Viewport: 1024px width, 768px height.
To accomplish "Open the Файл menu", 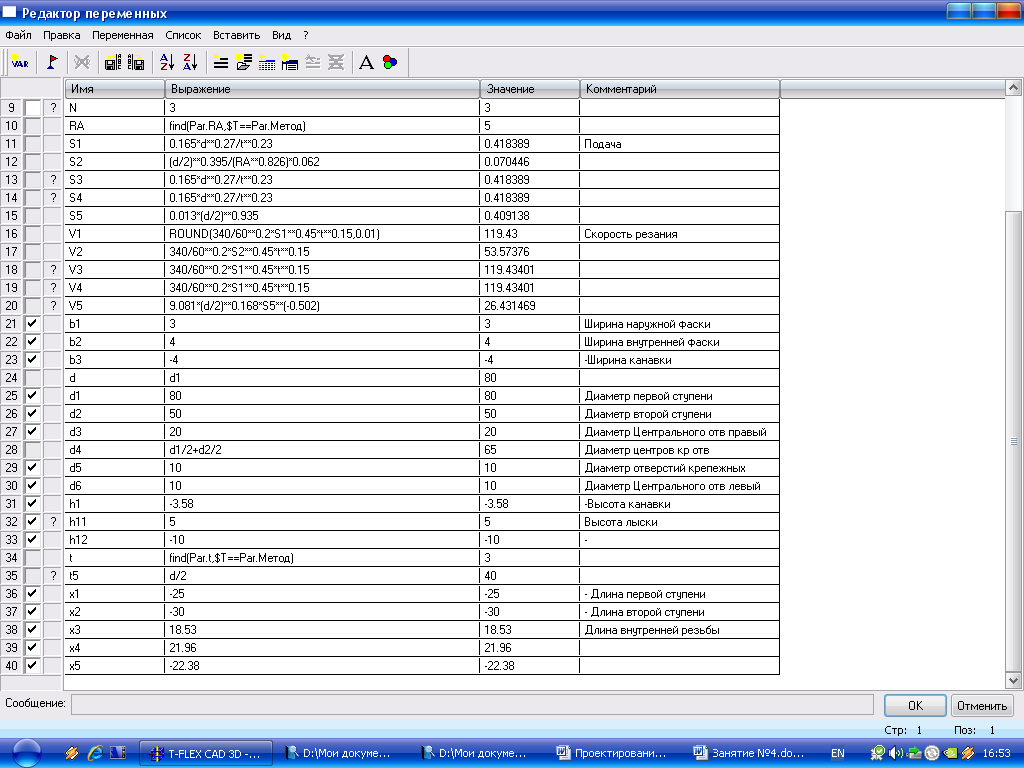I will (18, 35).
